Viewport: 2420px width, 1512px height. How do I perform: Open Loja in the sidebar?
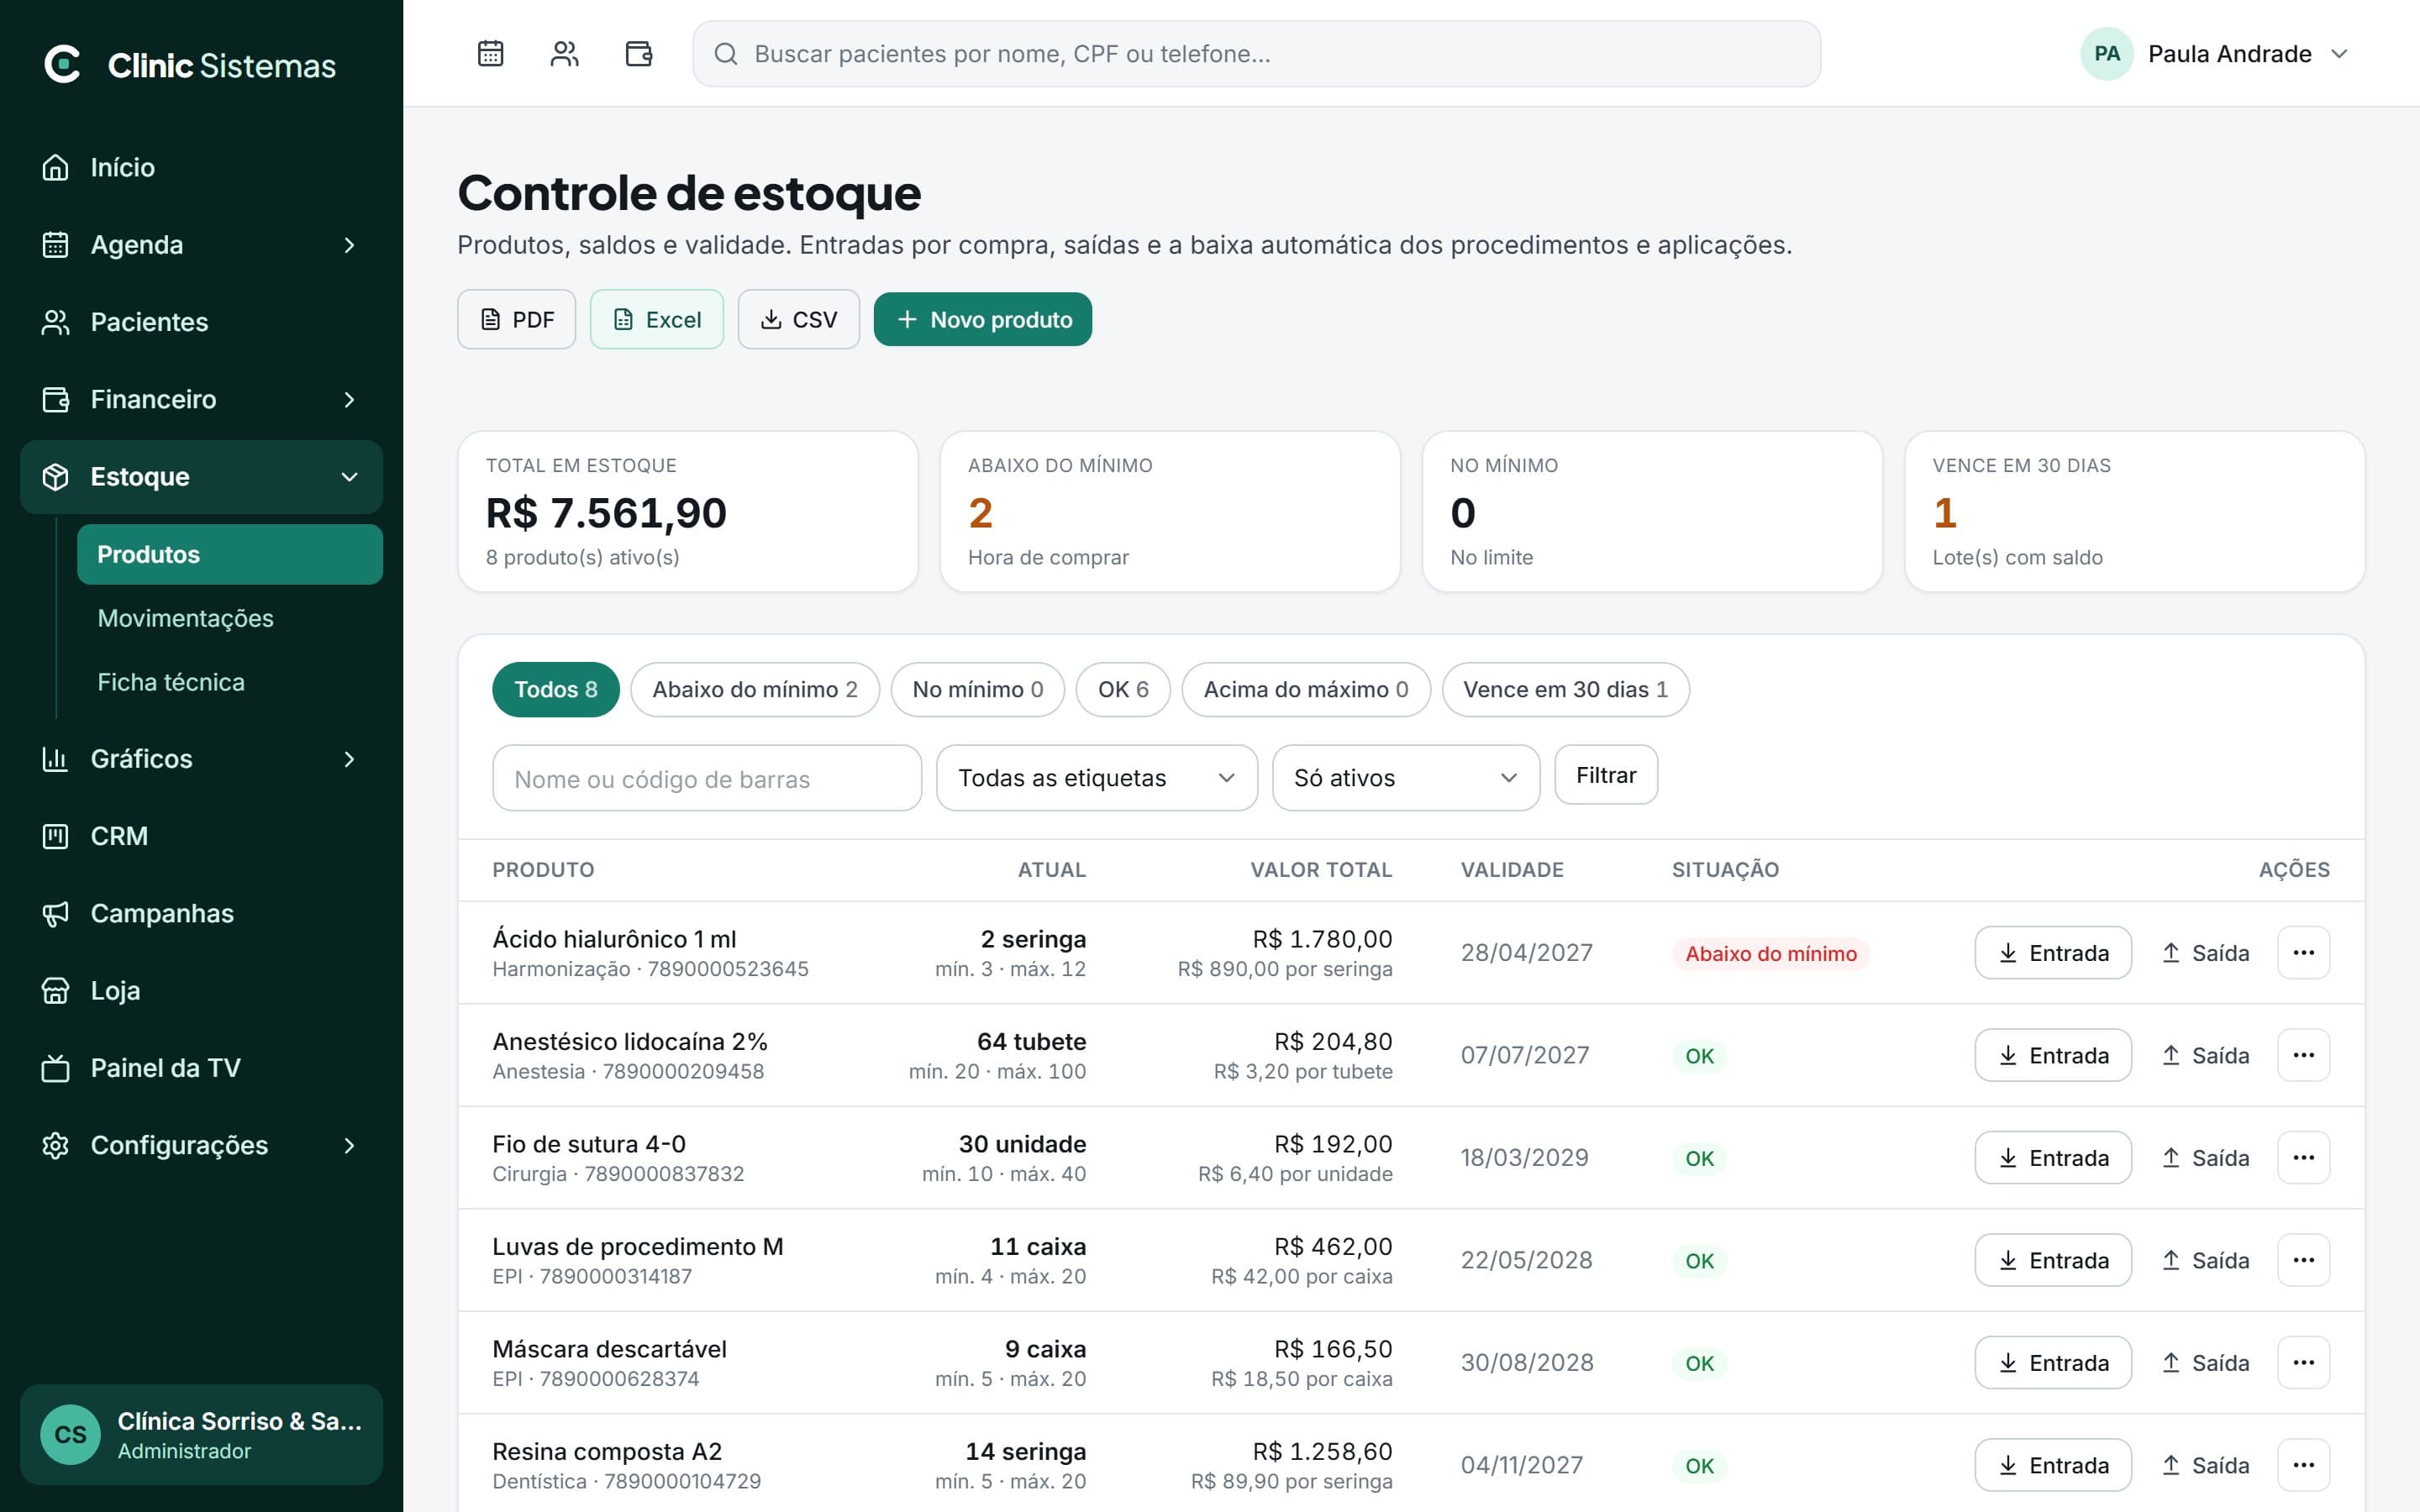[x=201, y=990]
